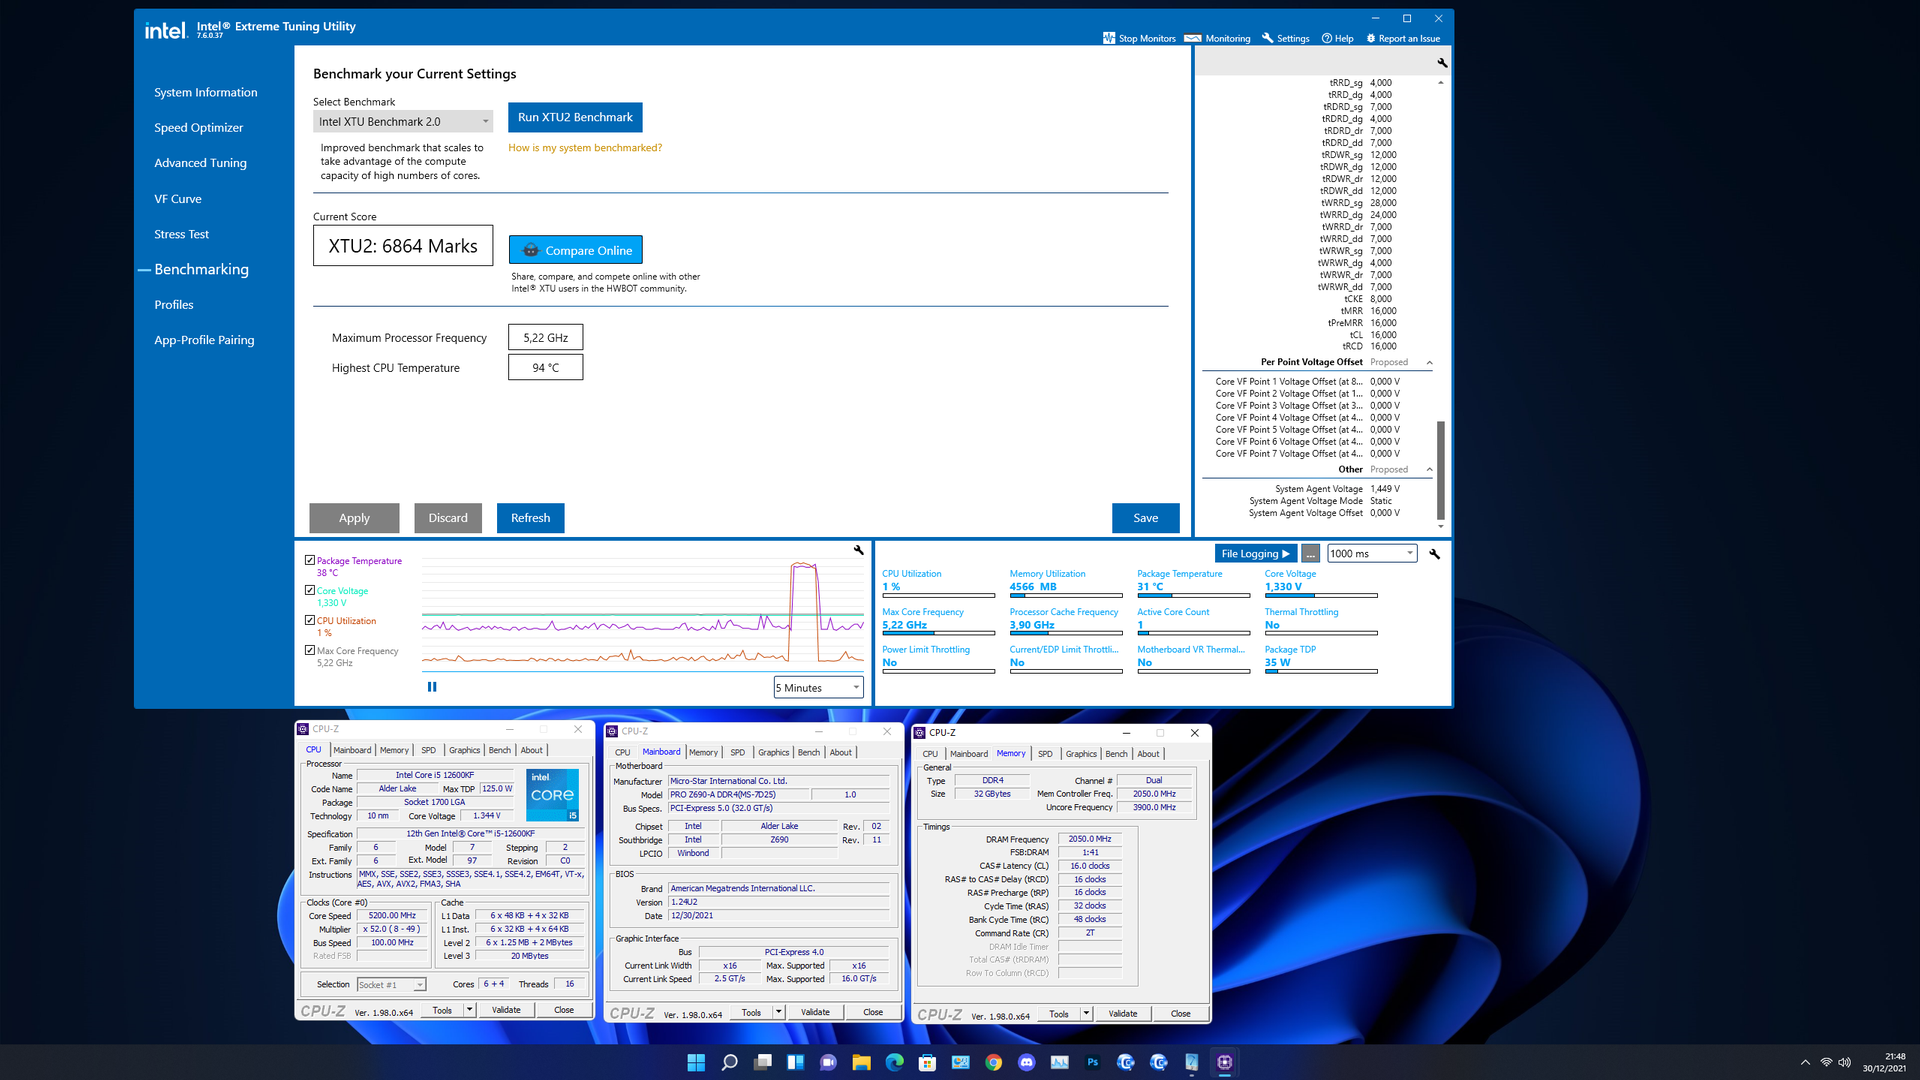Open Monitoring from the top toolbar
The width and height of the screenshot is (1920, 1080).
pos(1217,38)
